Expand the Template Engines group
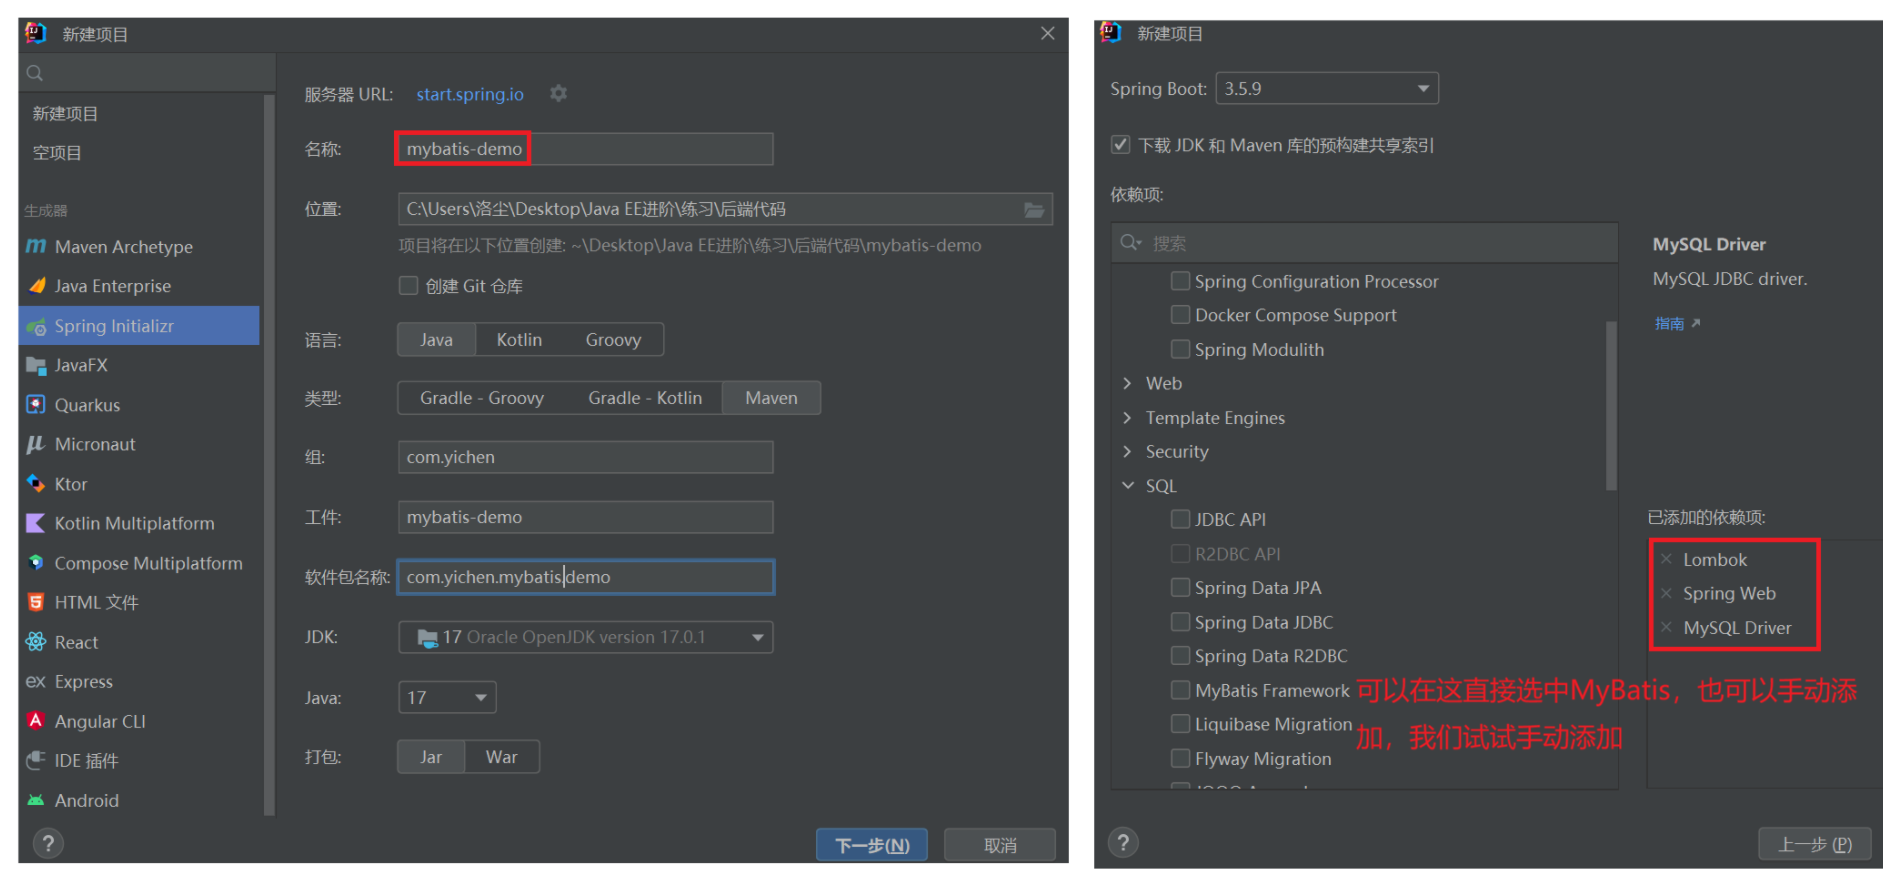This screenshot has width=1883, height=881. [1127, 417]
